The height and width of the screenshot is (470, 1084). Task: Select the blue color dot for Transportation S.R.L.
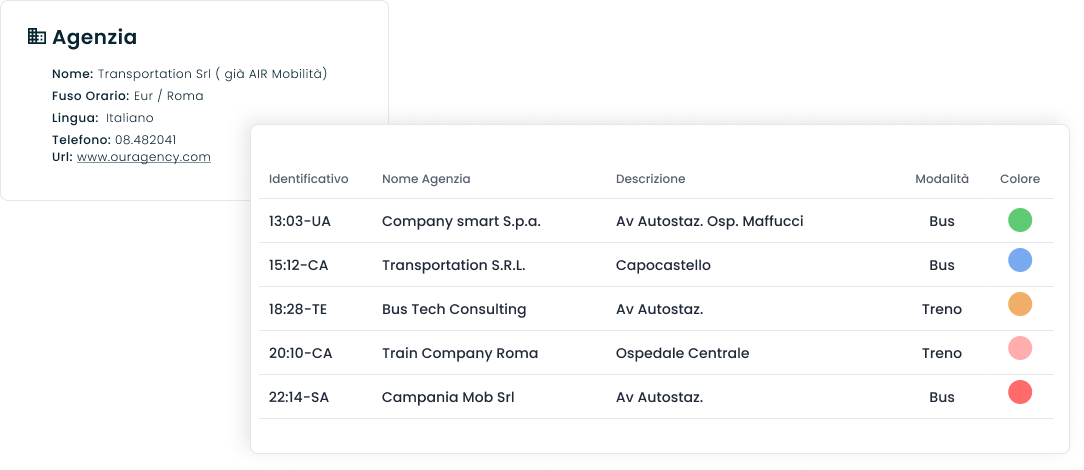[1020, 260]
